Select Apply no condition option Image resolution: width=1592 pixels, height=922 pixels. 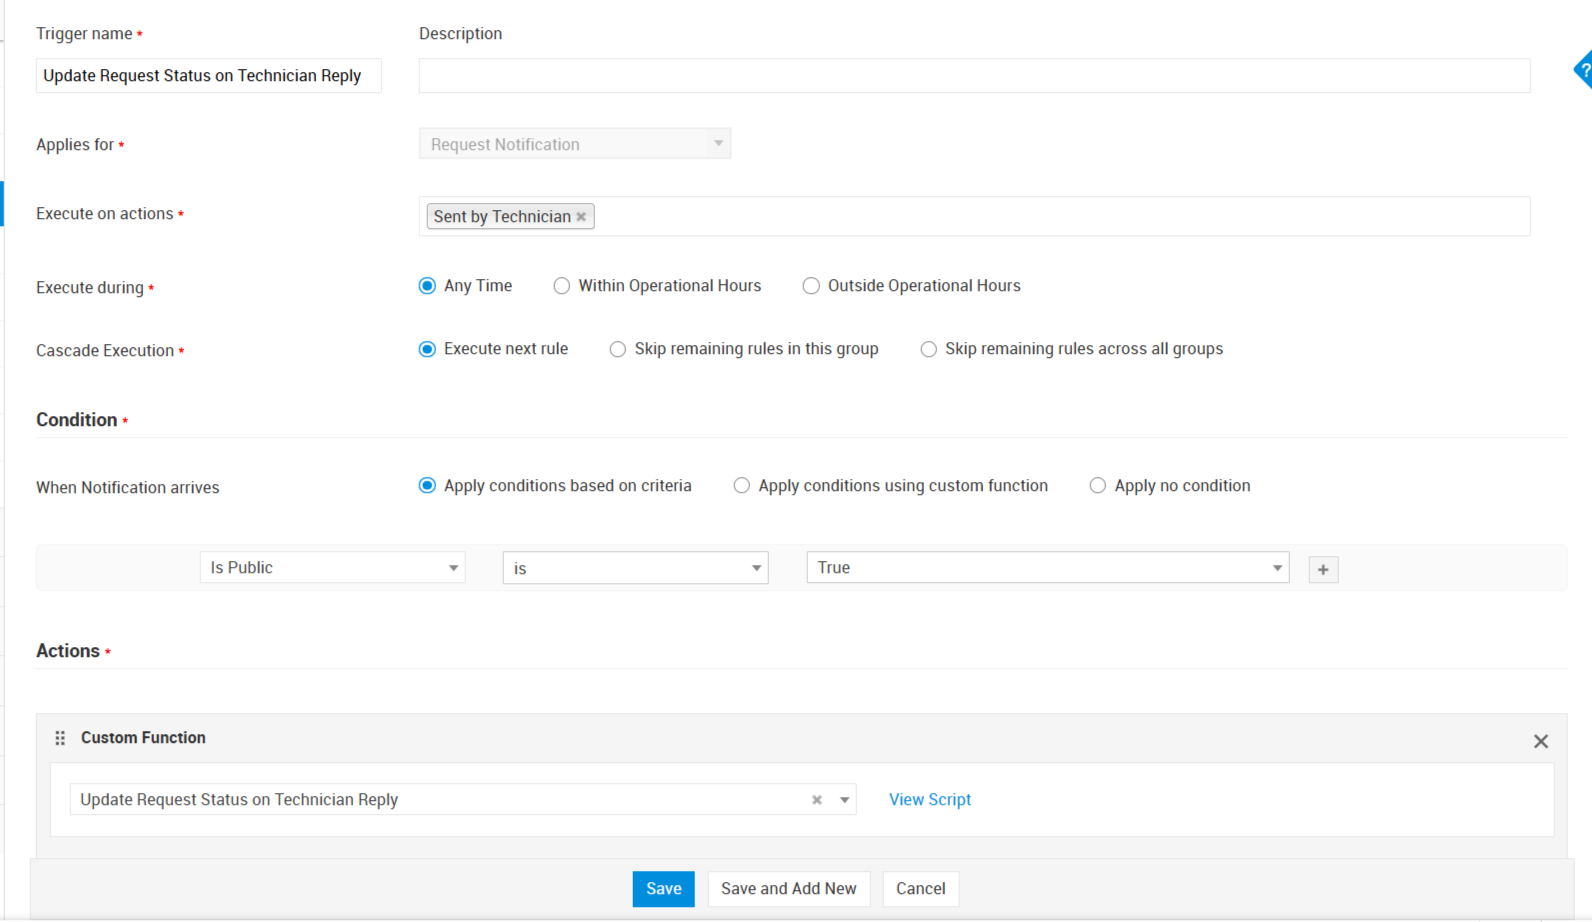coord(1097,486)
